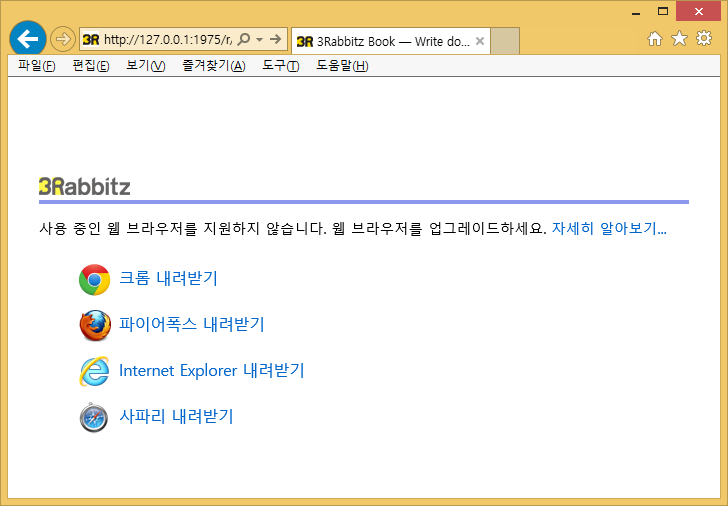Open Favorites with the star icon
The width and height of the screenshot is (728, 506).
coord(679,39)
